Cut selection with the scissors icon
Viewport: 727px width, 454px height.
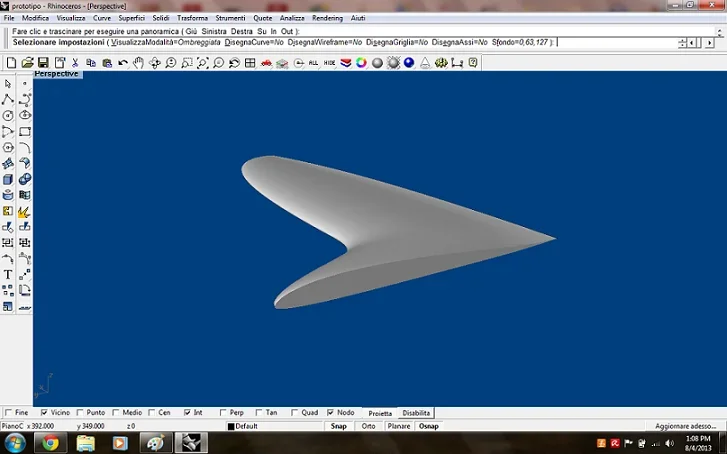(x=75, y=63)
